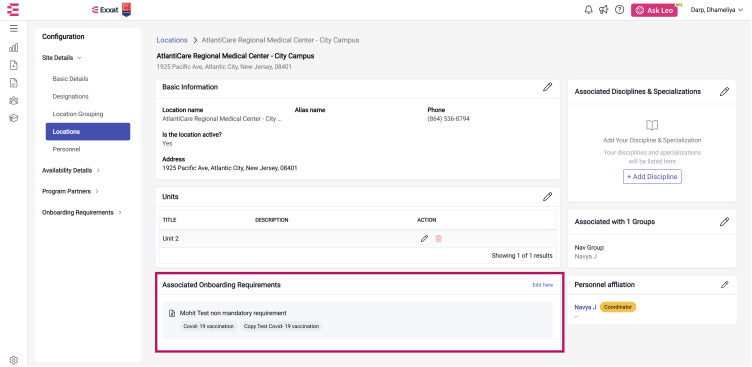Select the Personnel menu item
Viewport: 752px width, 367px height.
coord(67,149)
